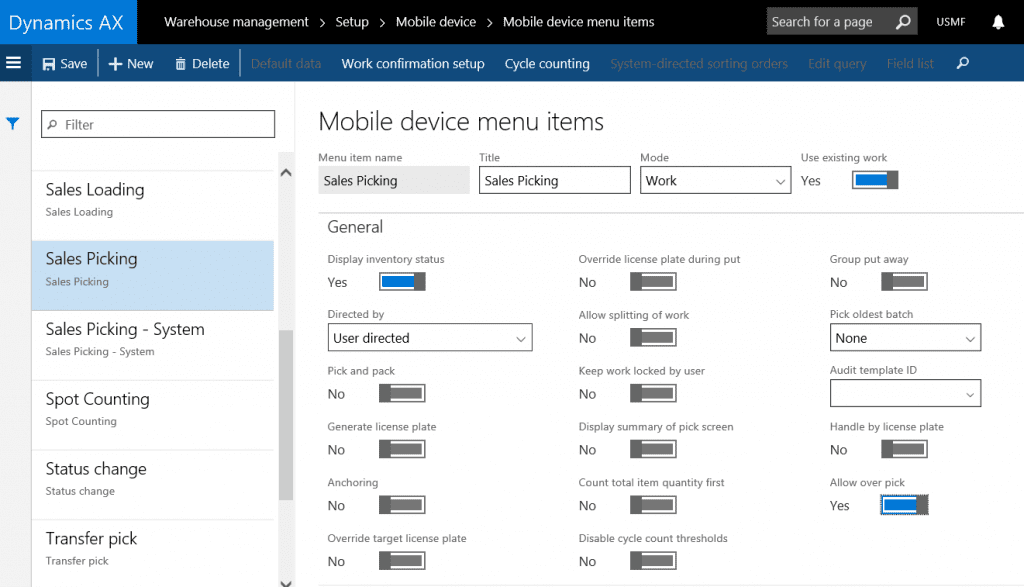Click the Delete trash icon

(181, 64)
